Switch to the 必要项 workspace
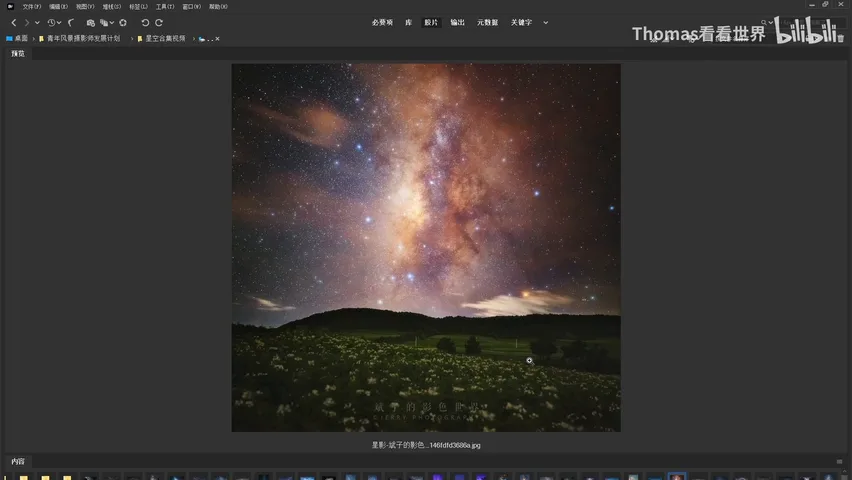 382,23
